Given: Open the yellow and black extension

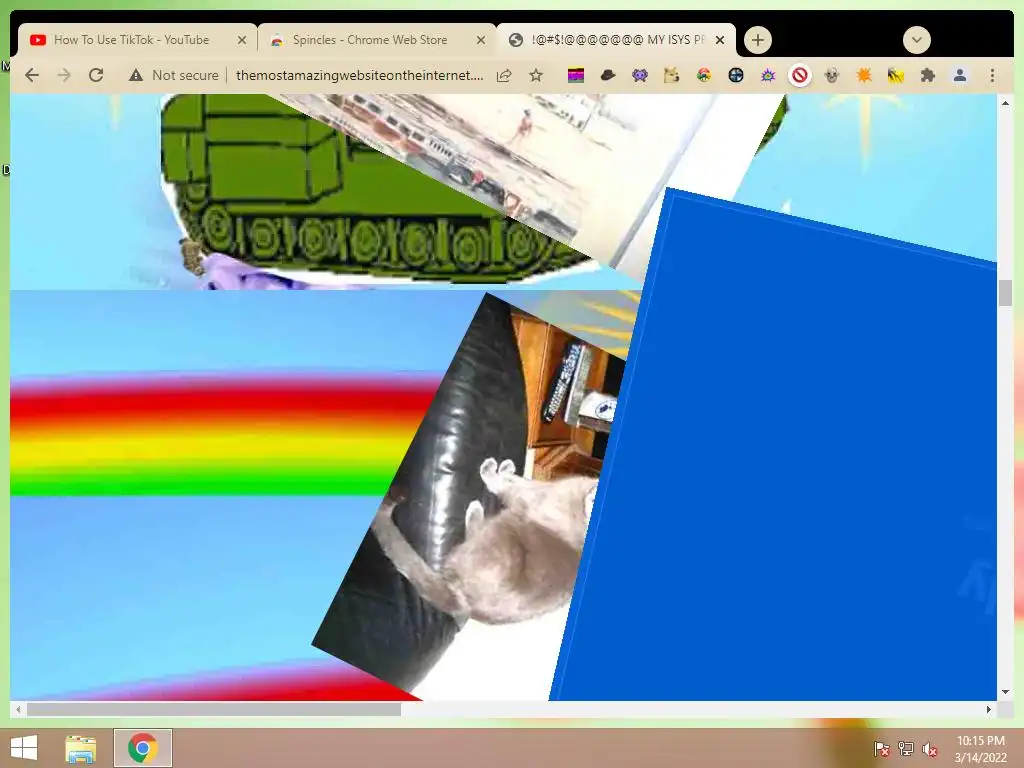Looking at the screenshot, I should (x=896, y=76).
